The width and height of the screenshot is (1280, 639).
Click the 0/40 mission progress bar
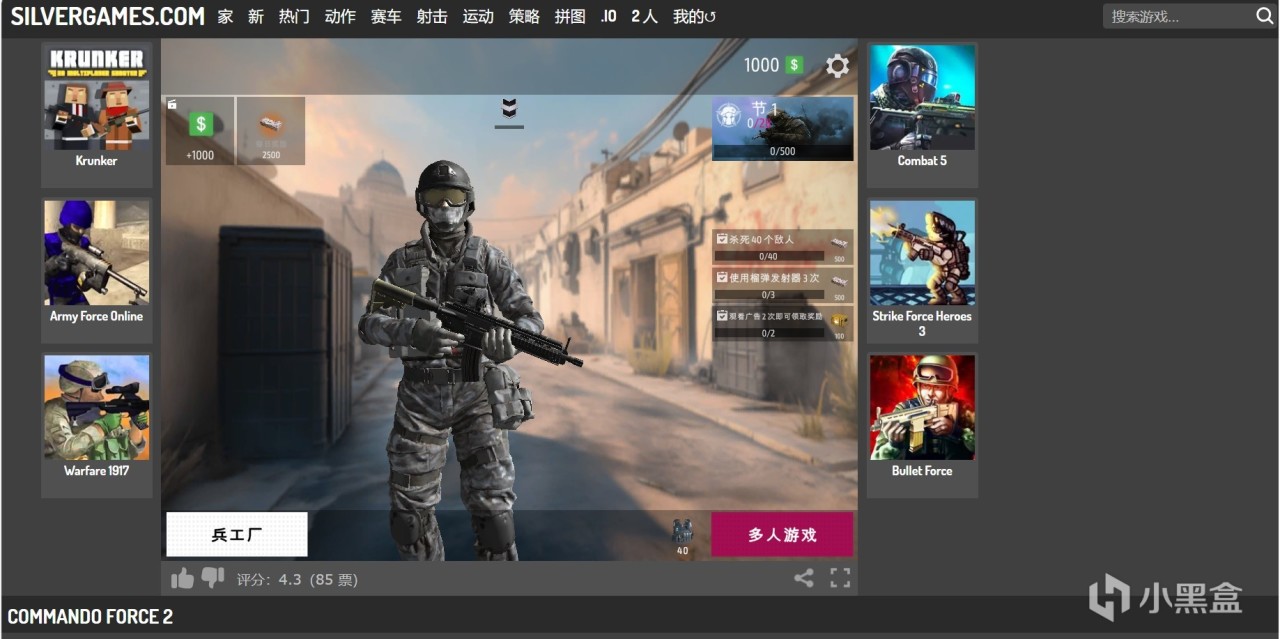(769, 257)
